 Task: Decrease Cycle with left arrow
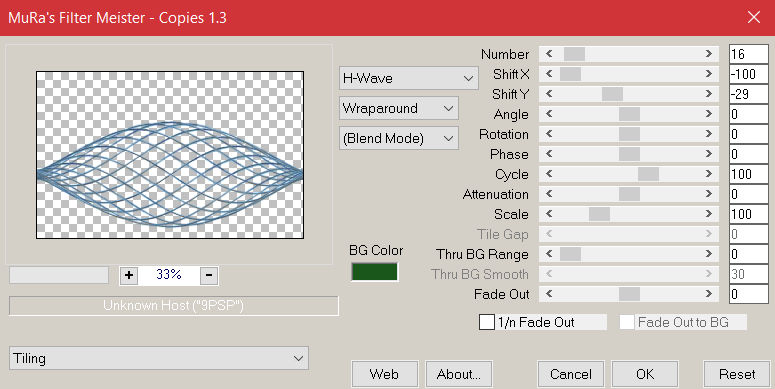click(x=549, y=174)
